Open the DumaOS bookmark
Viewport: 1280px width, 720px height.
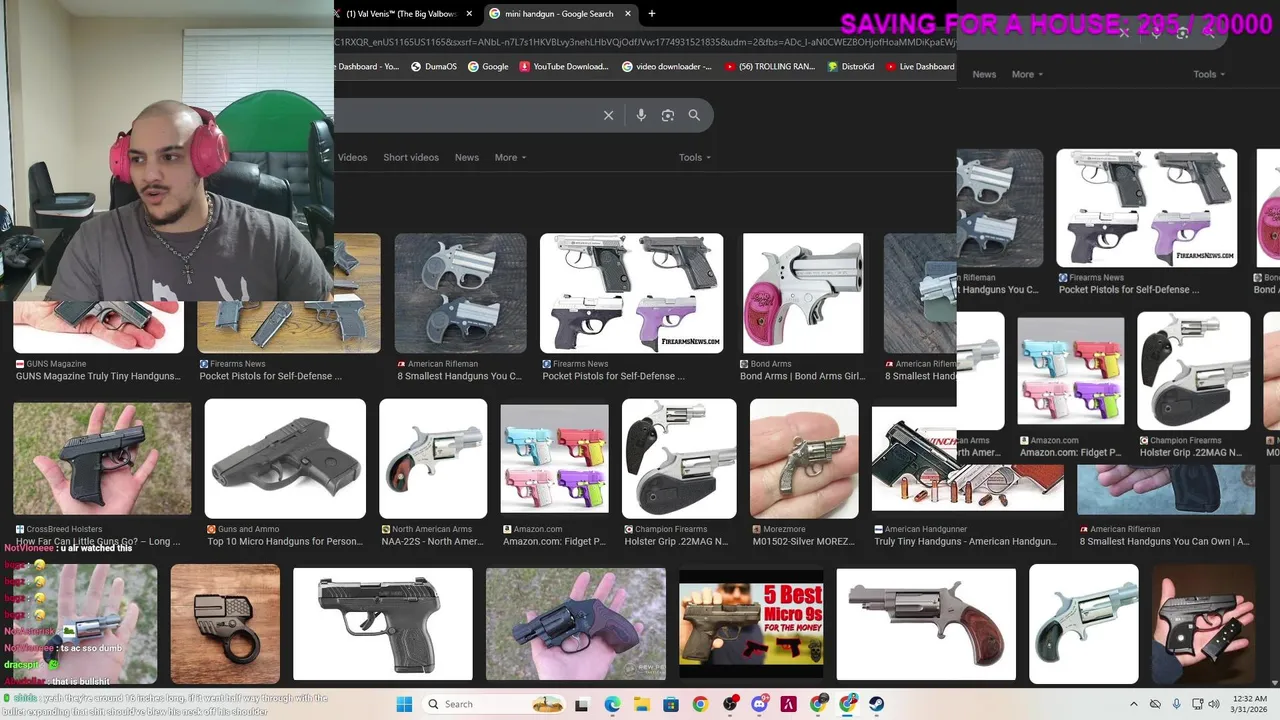tap(433, 67)
